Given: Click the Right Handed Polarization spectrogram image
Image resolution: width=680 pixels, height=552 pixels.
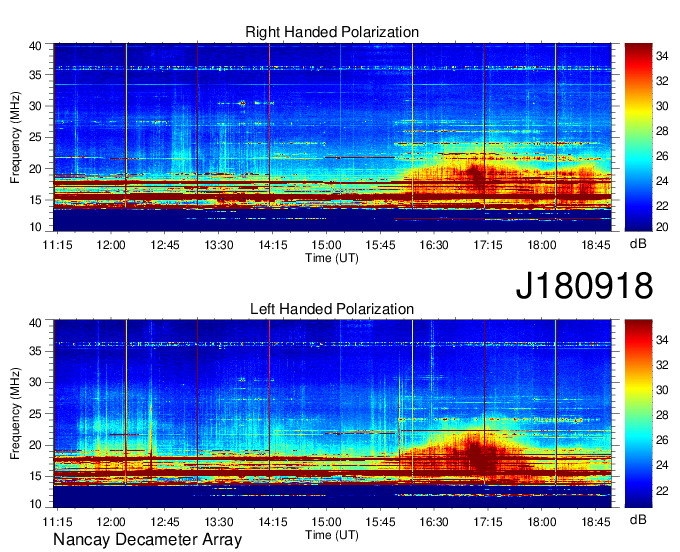Looking at the screenshot, I should (x=332, y=137).
